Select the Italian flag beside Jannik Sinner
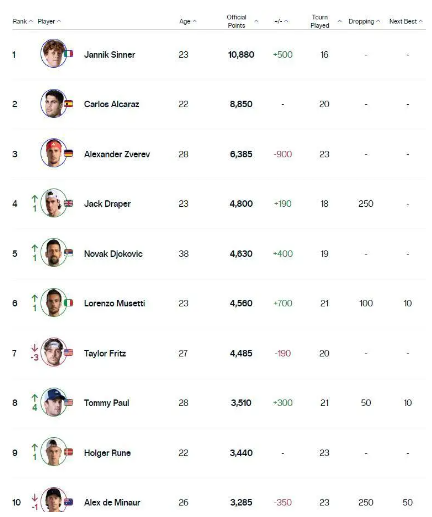Screen dimensions: 432x517 click(x=69, y=54)
